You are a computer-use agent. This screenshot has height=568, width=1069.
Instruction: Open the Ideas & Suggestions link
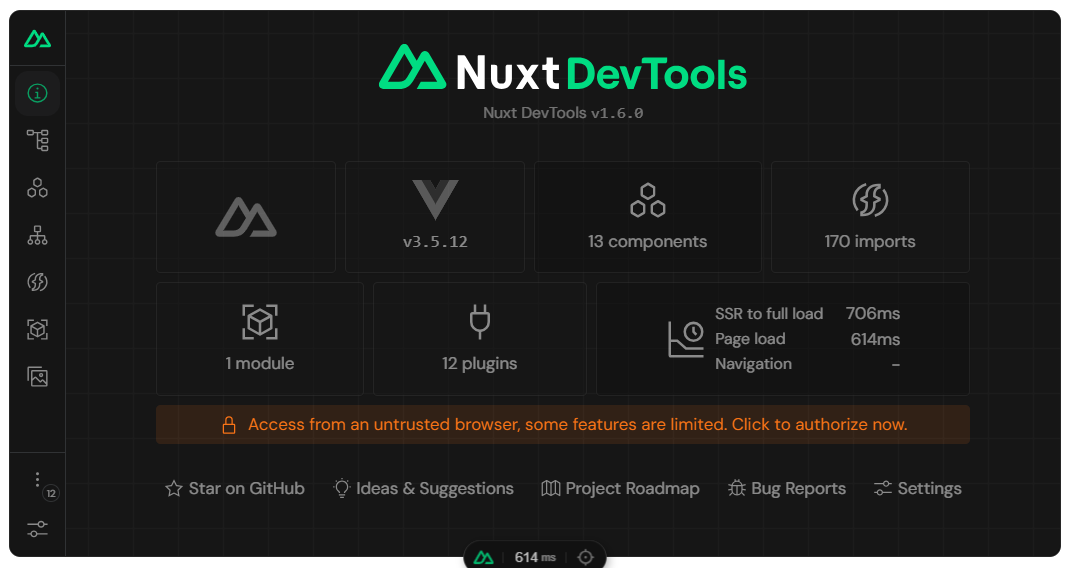[x=423, y=488]
